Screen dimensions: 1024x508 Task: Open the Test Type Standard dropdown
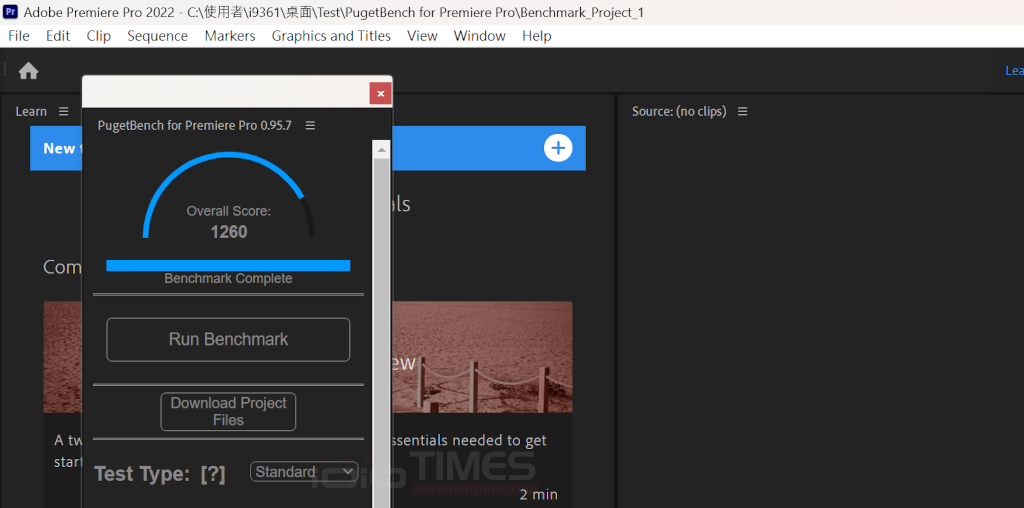[x=304, y=471]
